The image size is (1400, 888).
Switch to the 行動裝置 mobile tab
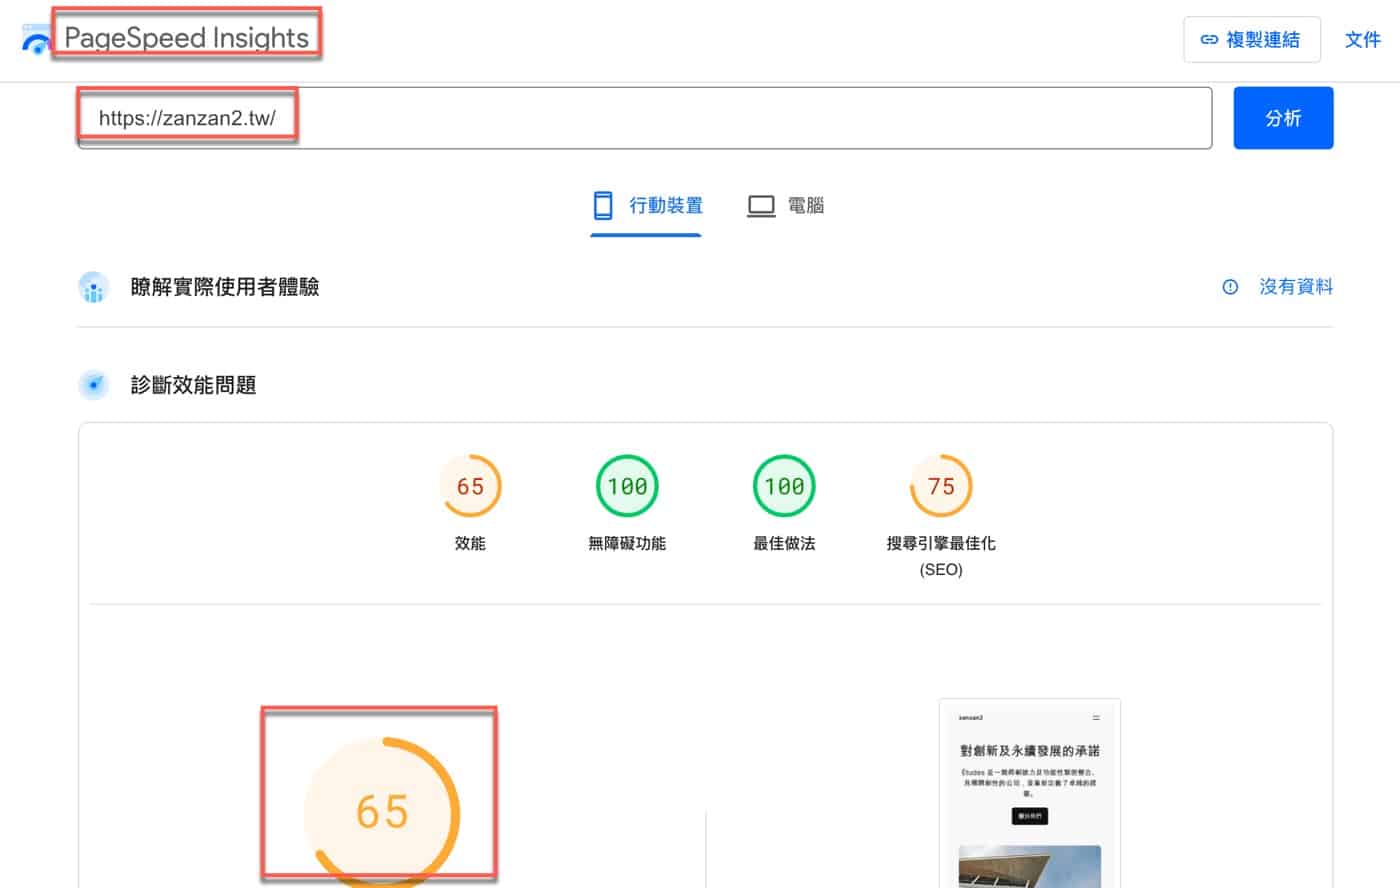(x=646, y=206)
